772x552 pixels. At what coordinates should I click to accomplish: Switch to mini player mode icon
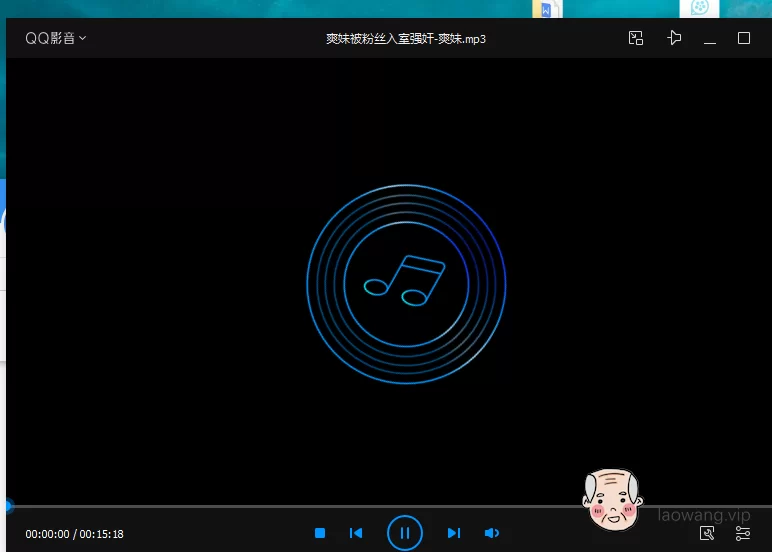(x=636, y=38)
